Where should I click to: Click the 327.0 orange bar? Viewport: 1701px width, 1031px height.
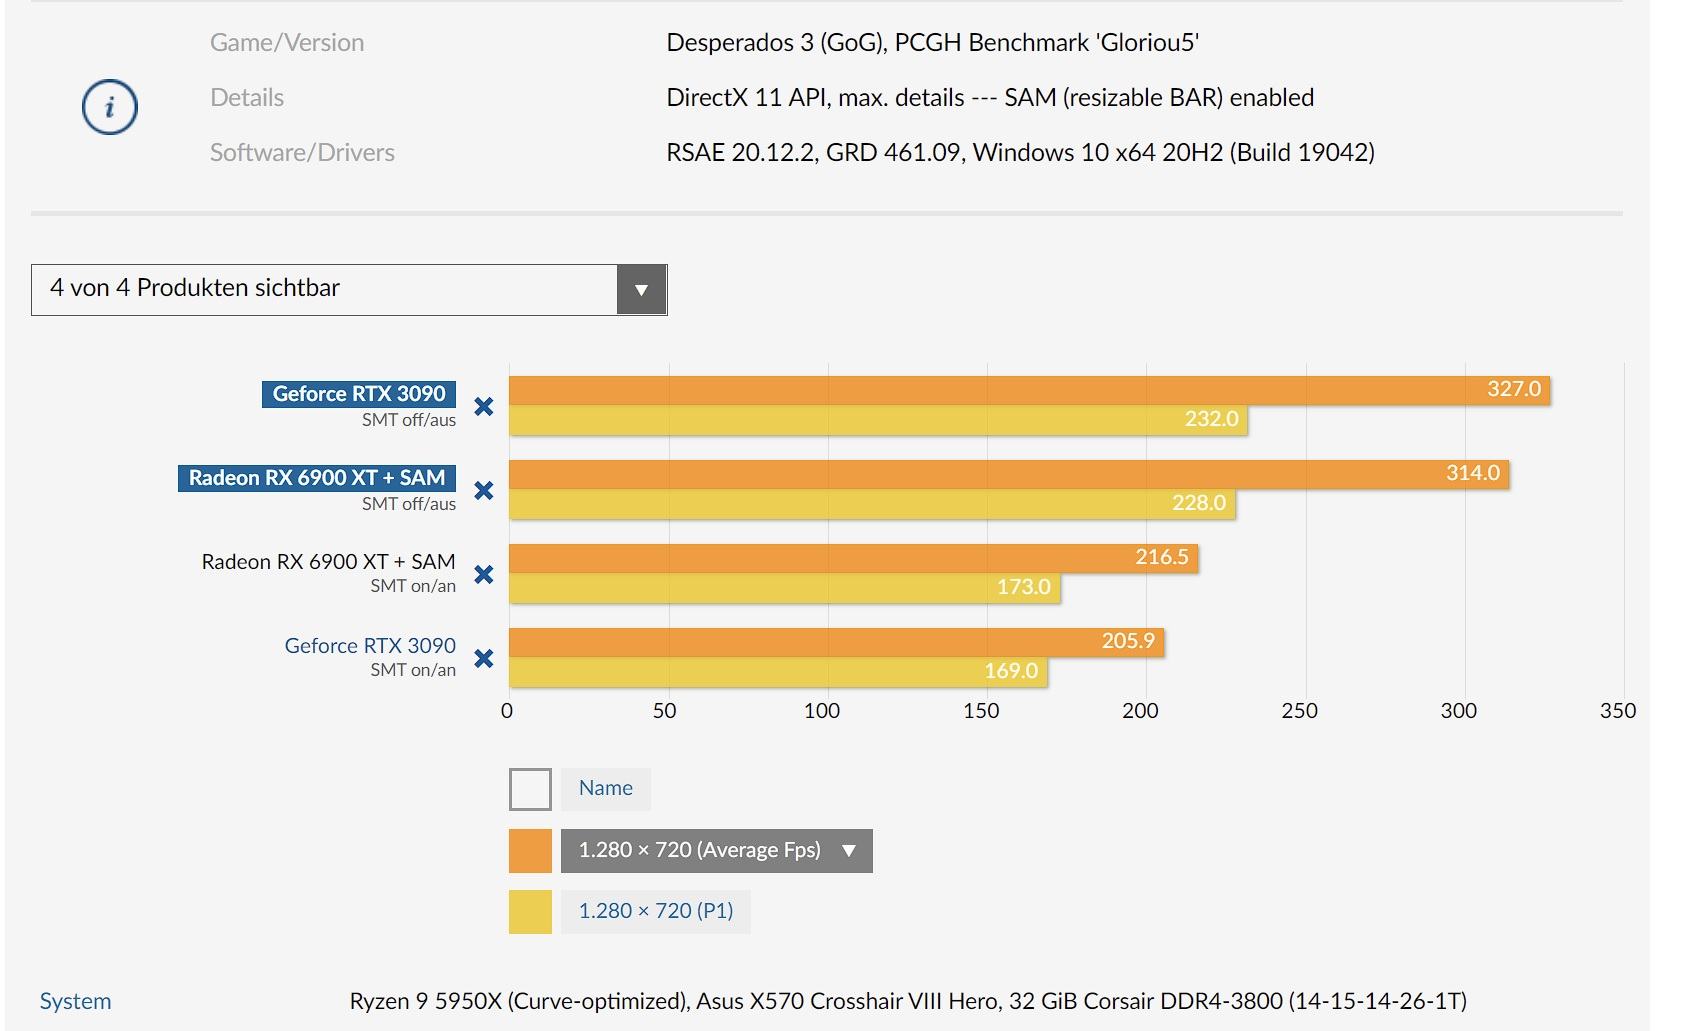pos(1029,390)
